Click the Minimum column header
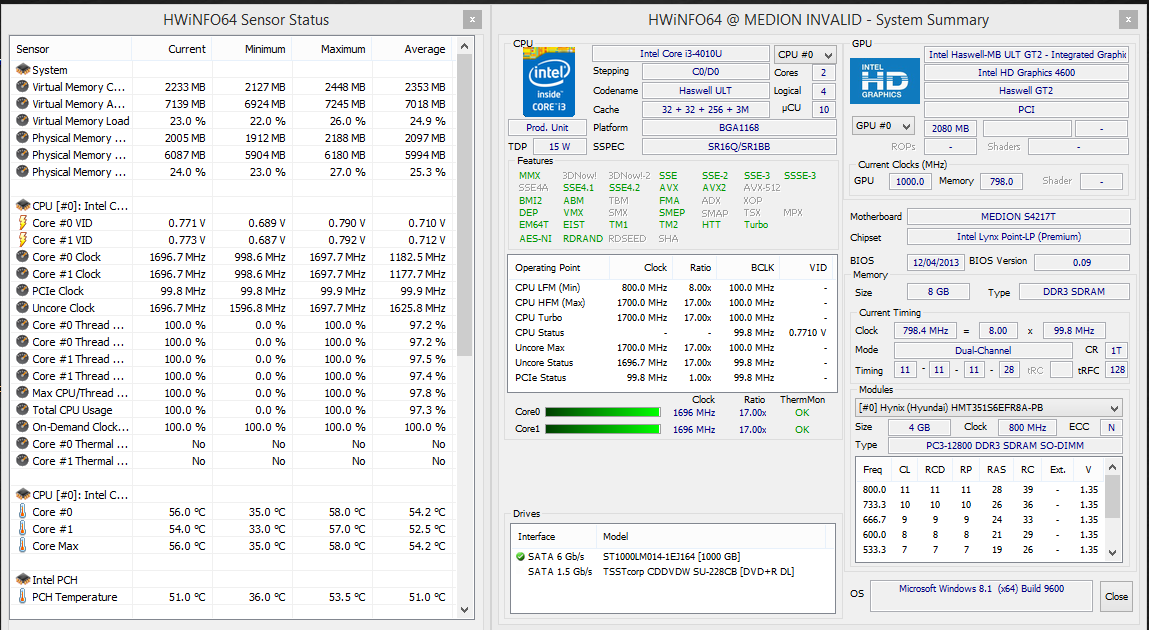Image resolution: width=1149 pixels, height=630 pixels. click(x=251, y=49)
